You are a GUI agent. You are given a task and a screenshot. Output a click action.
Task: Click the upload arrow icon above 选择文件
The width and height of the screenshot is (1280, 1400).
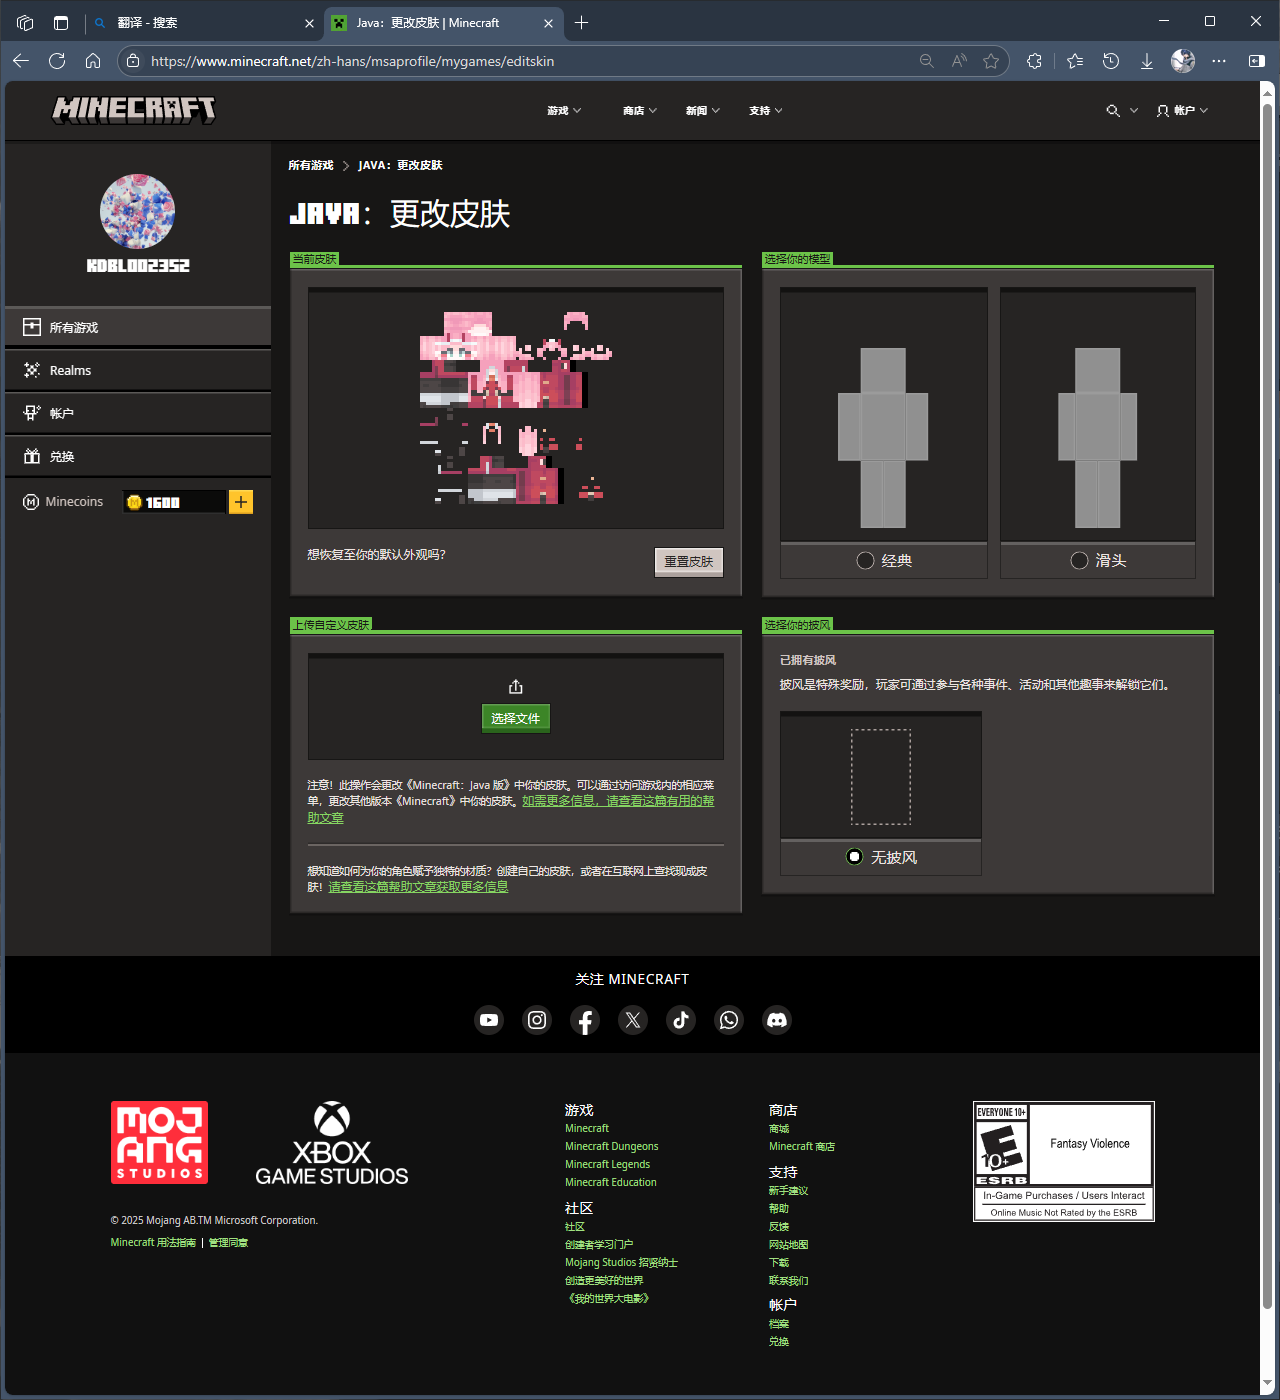click(x=516, y=687)
